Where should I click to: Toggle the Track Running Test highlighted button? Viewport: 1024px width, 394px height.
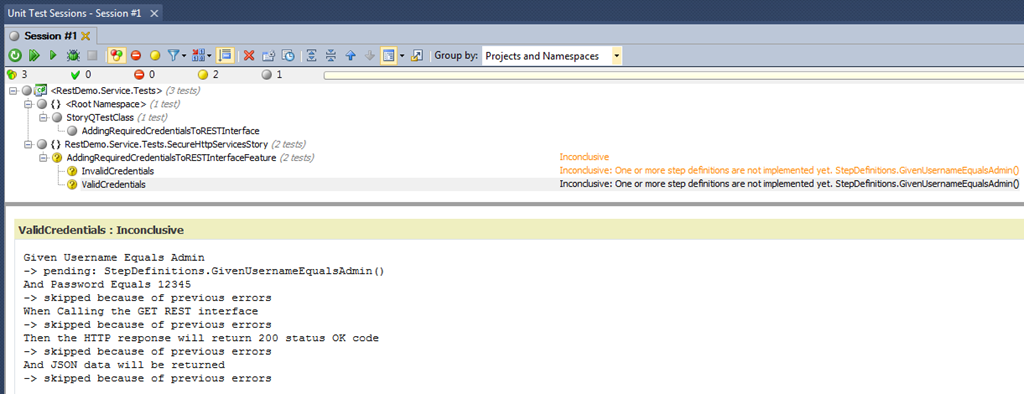(225, 56)
